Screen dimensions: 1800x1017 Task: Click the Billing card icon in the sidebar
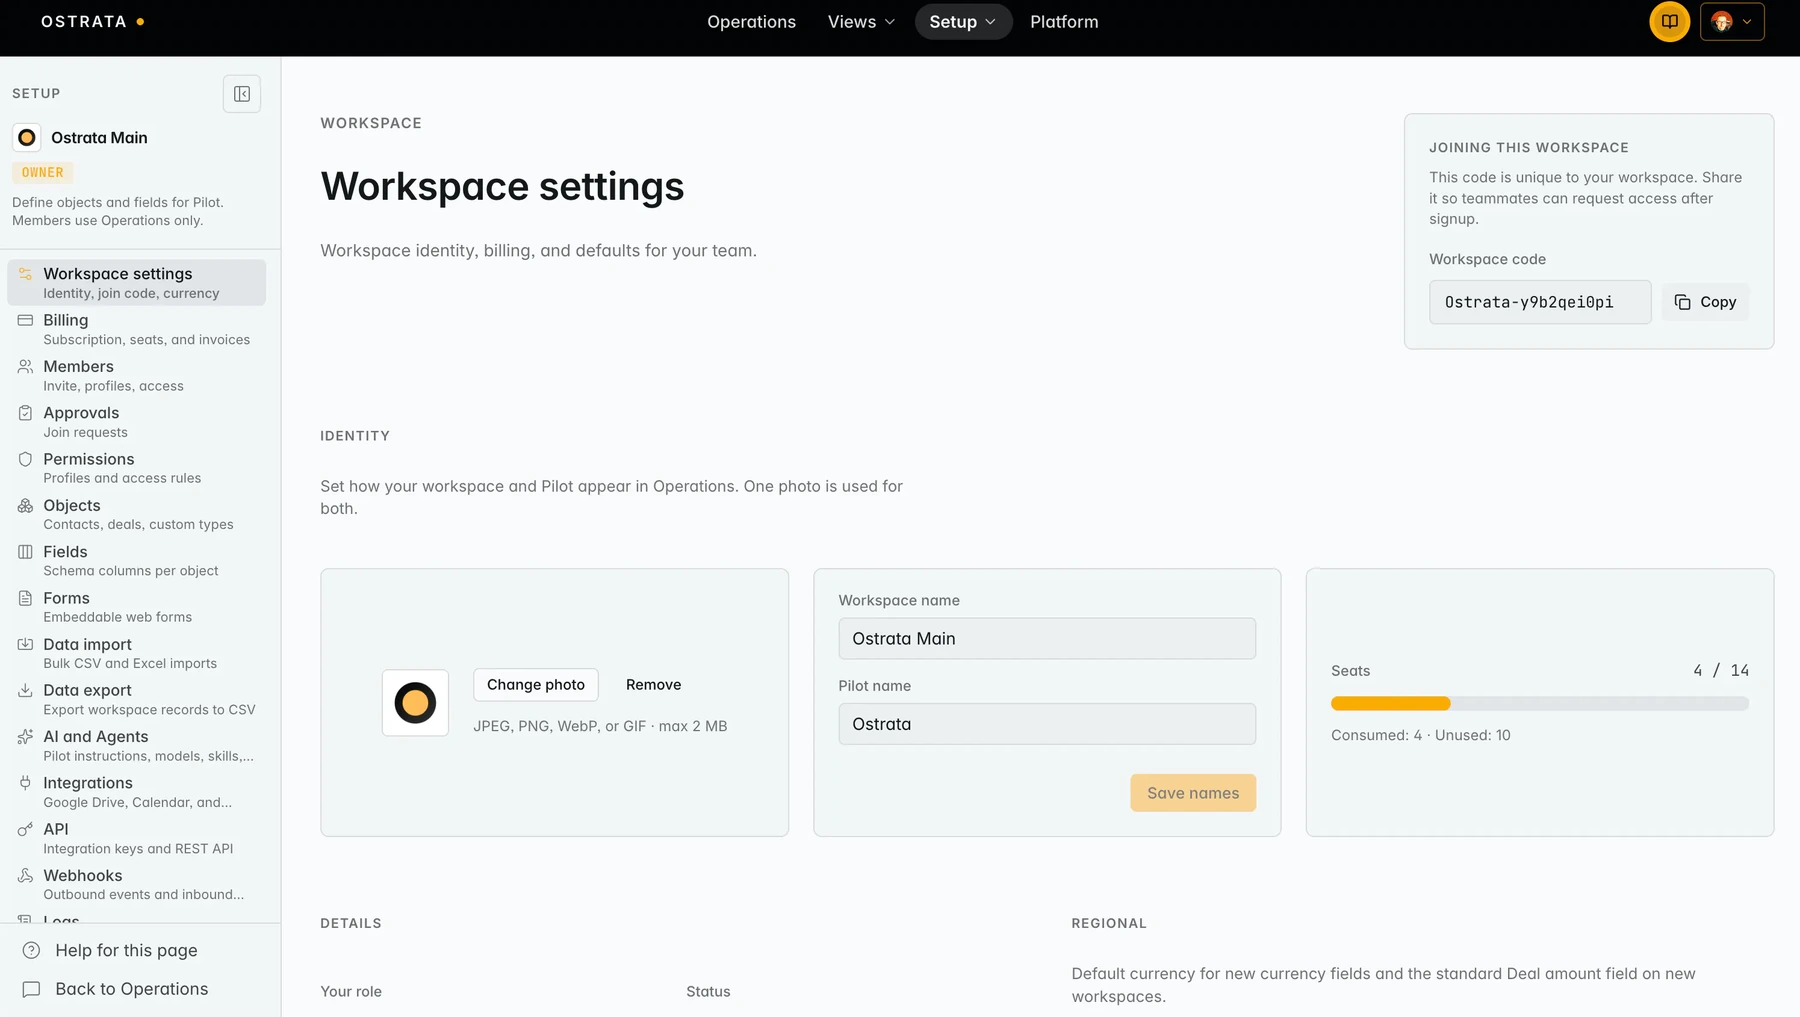pyautogui.click(x=25, y=320)
